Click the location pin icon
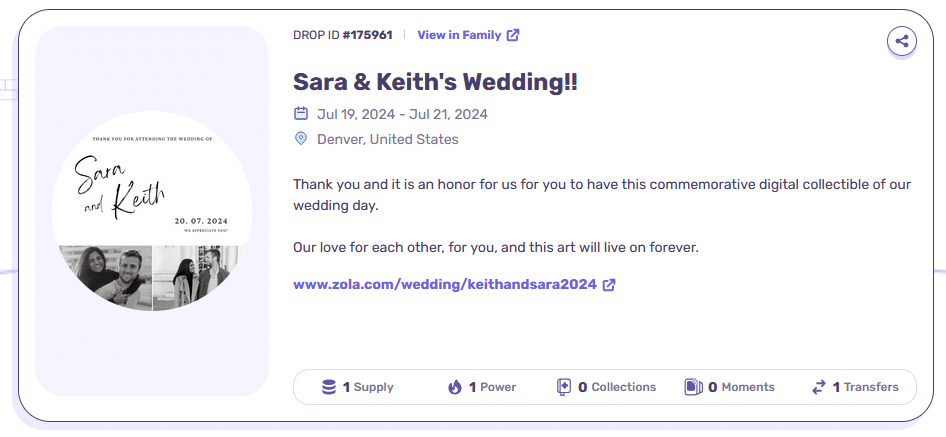The image size is (946, 437). click(x=300, y=139)
